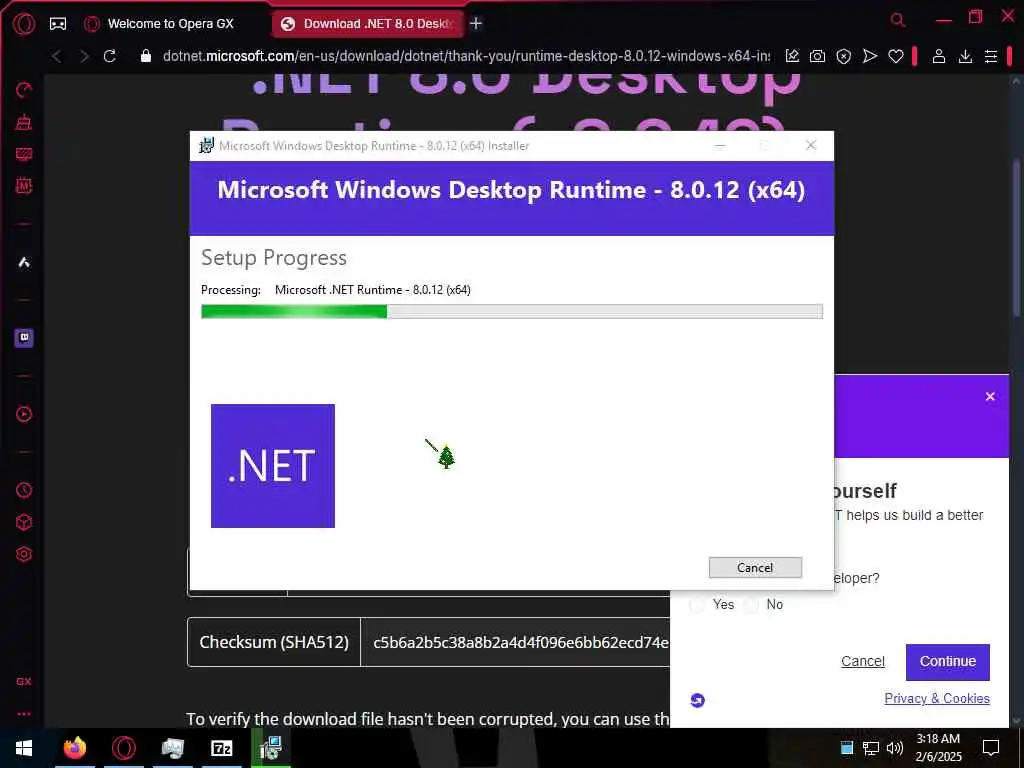Image resolution: width=1024 pixels, height=768 pixels.
Task: Open the GX Mods sidebar icon
Action: pos(24,186)
